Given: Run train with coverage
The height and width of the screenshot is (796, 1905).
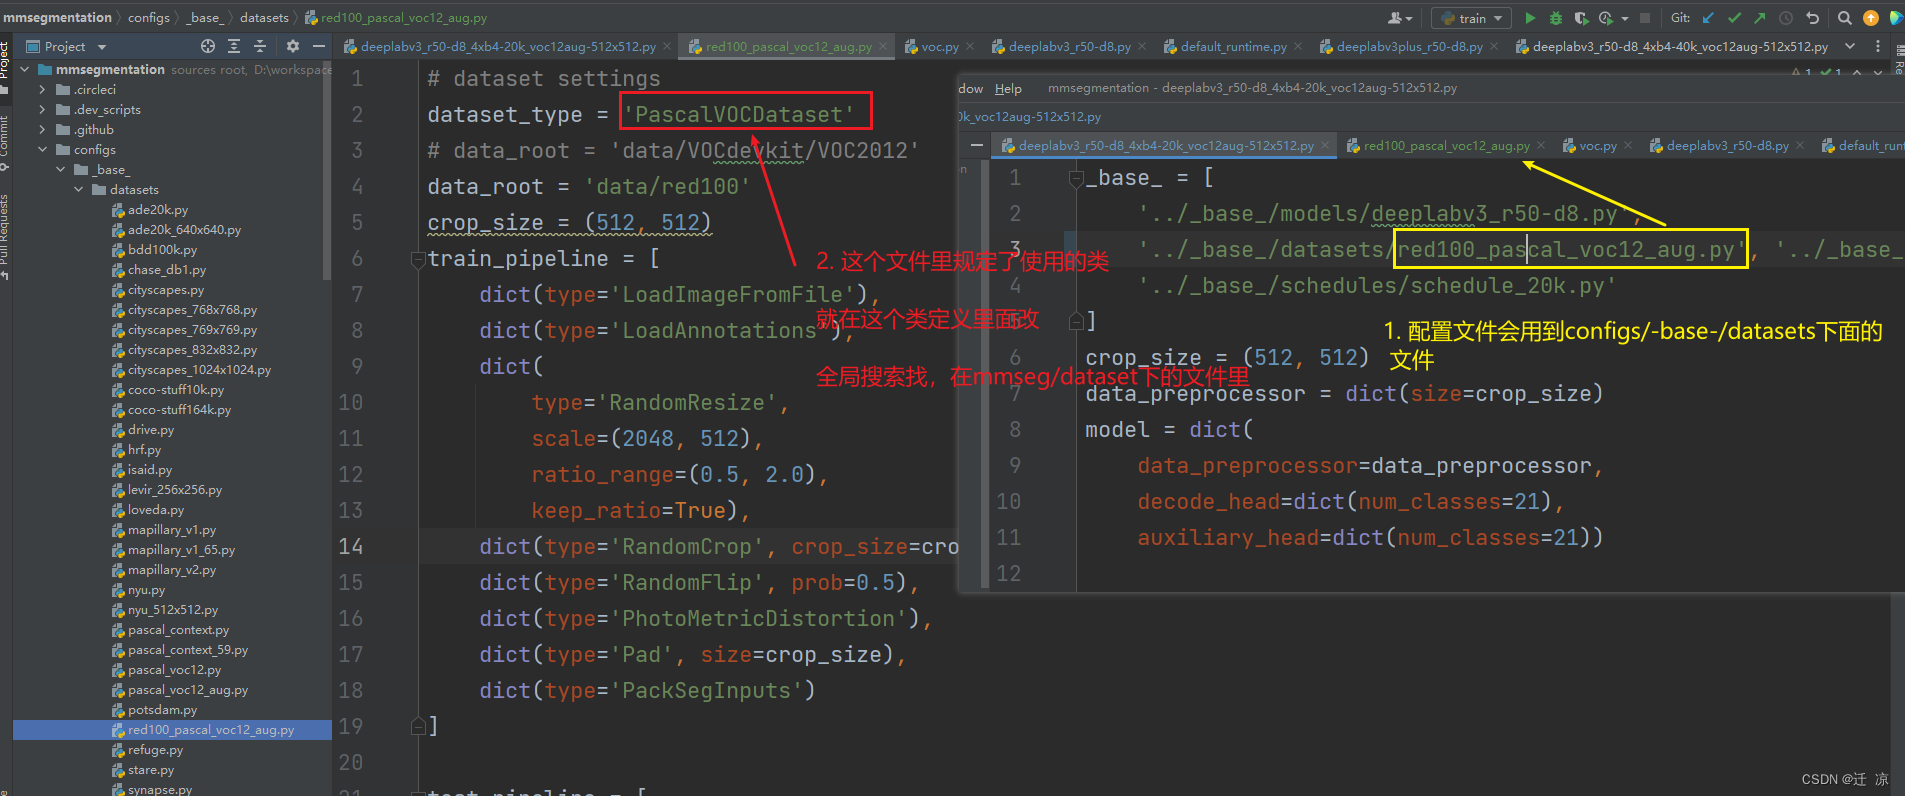Looking at the screenshot, I should [x=1580, y=18].
